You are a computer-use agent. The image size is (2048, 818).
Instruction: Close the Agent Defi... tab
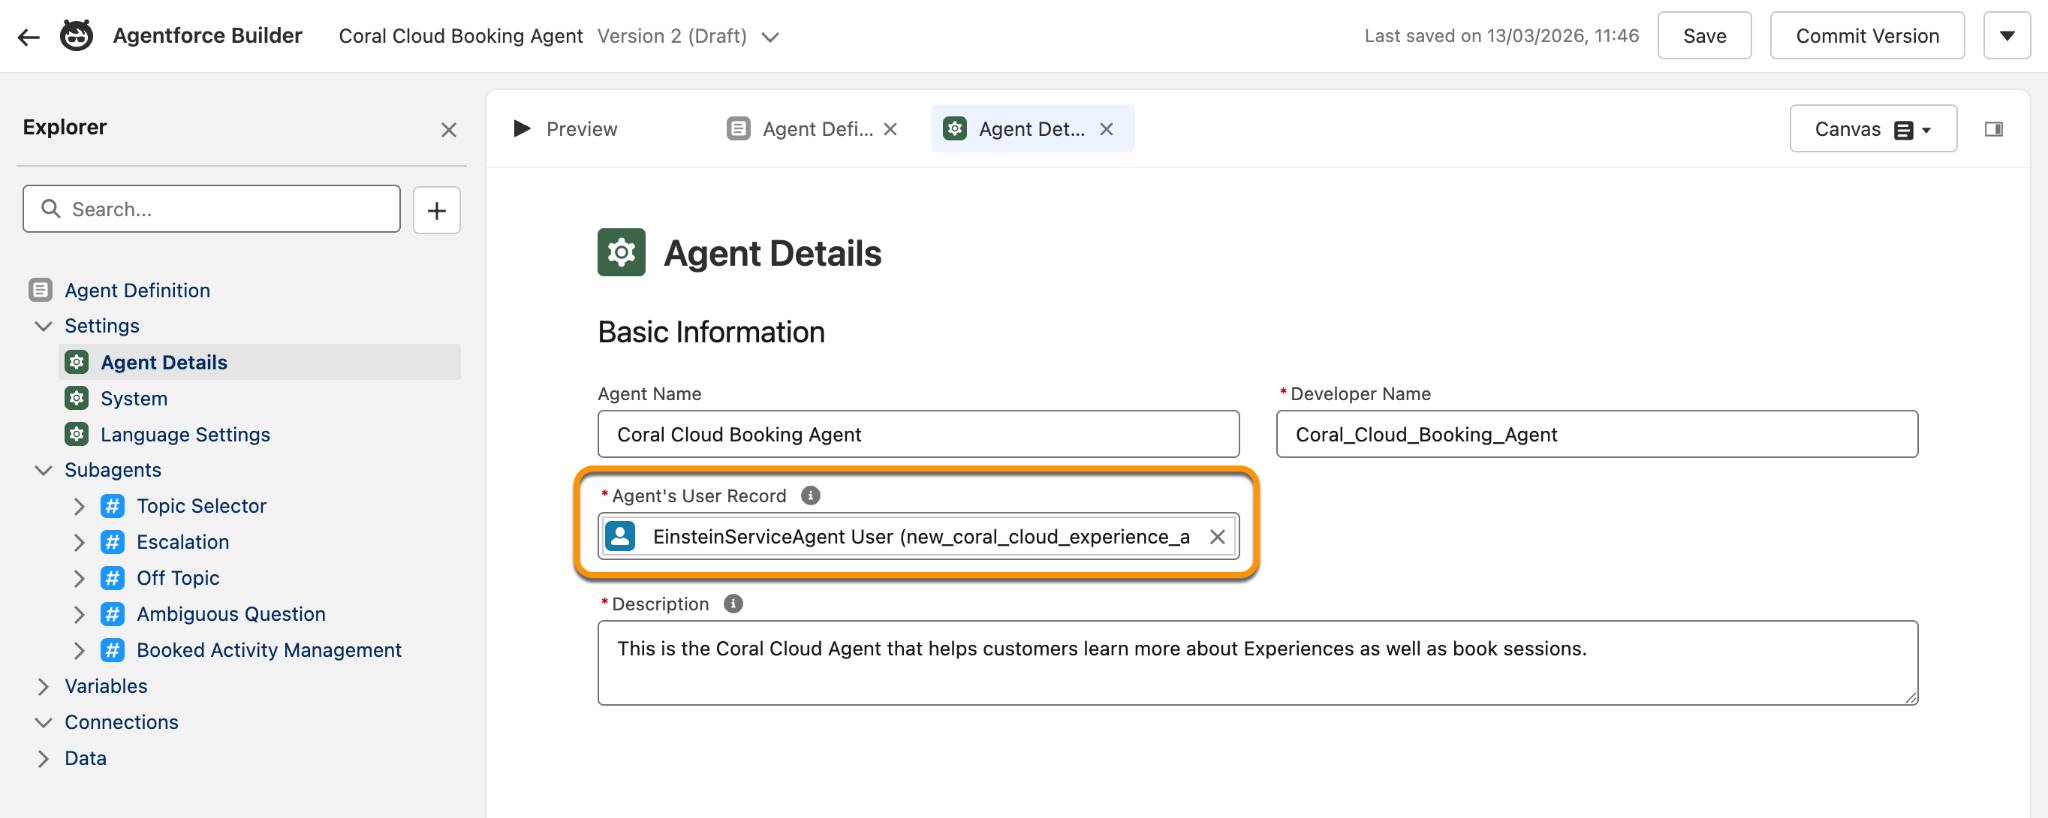pyautogui.click(x=890, y=129)
